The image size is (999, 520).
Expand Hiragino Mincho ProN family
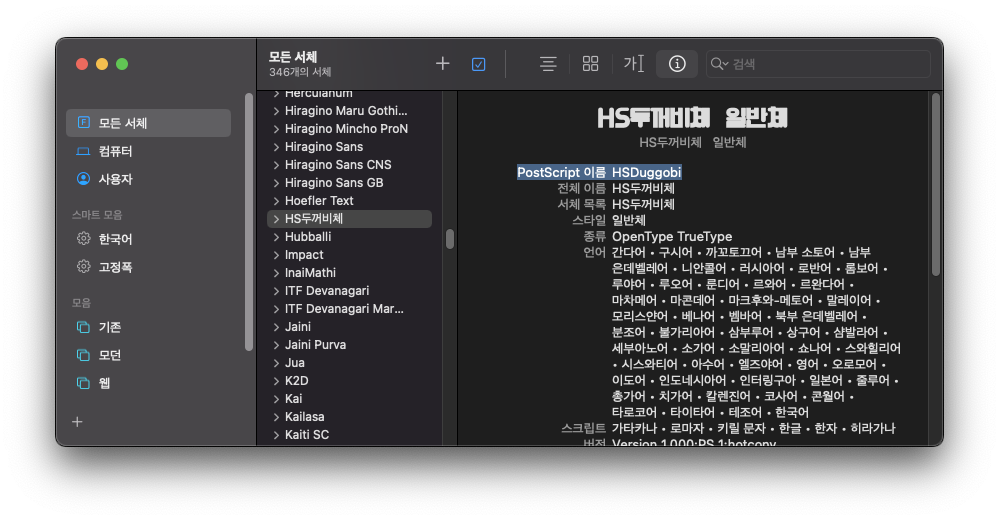point(277,129)
